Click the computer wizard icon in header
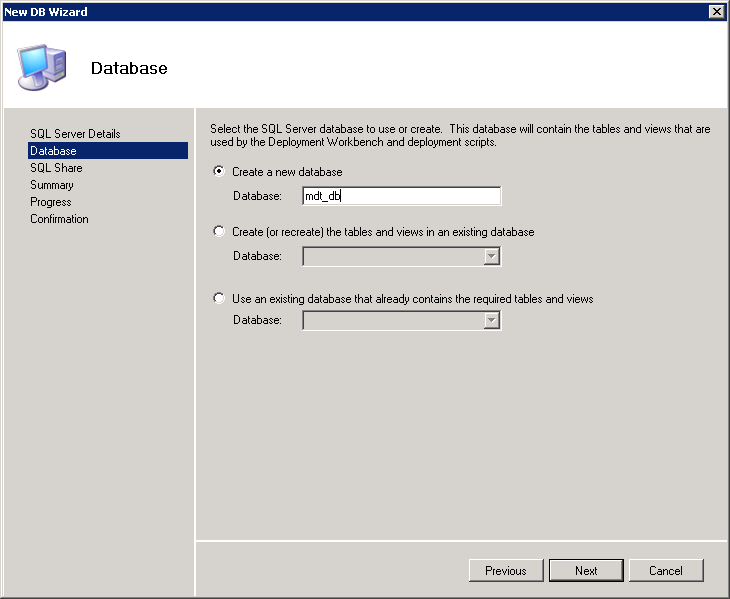730x599 pixels. (41, 66)
